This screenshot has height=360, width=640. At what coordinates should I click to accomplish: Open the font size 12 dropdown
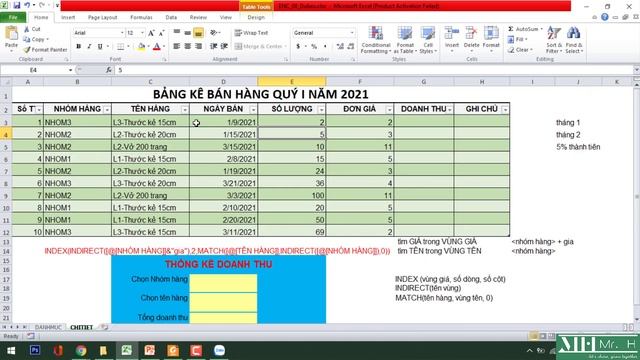(142, 33)
